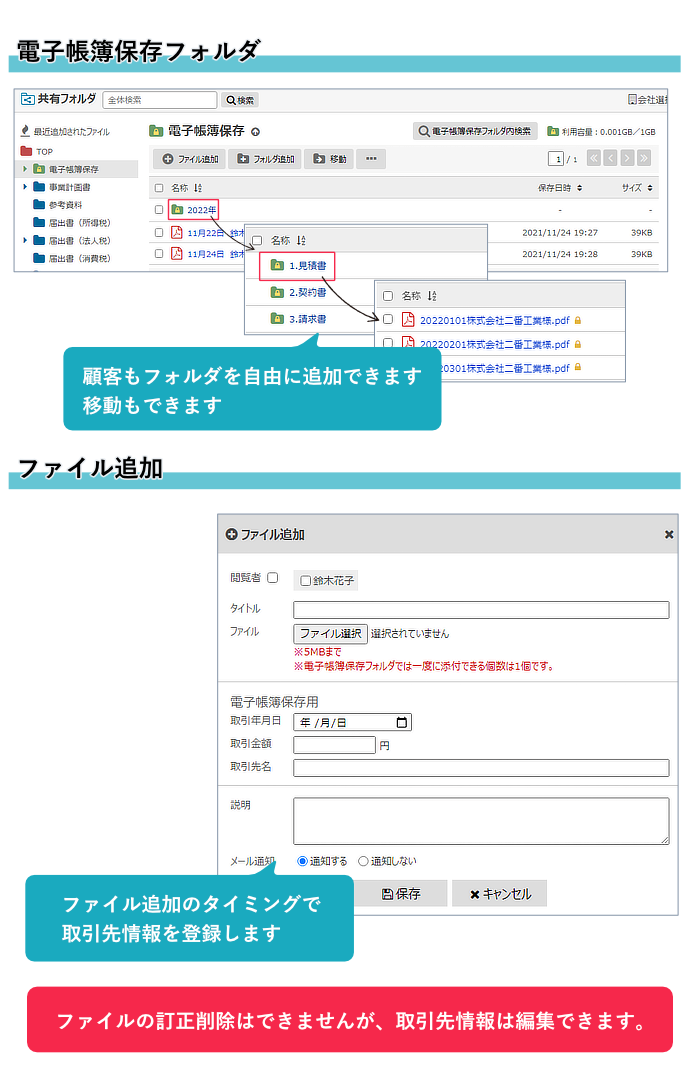Check the 鈴木花子 viewer checkbox
699x1070 pixels.
coord(306,581)
